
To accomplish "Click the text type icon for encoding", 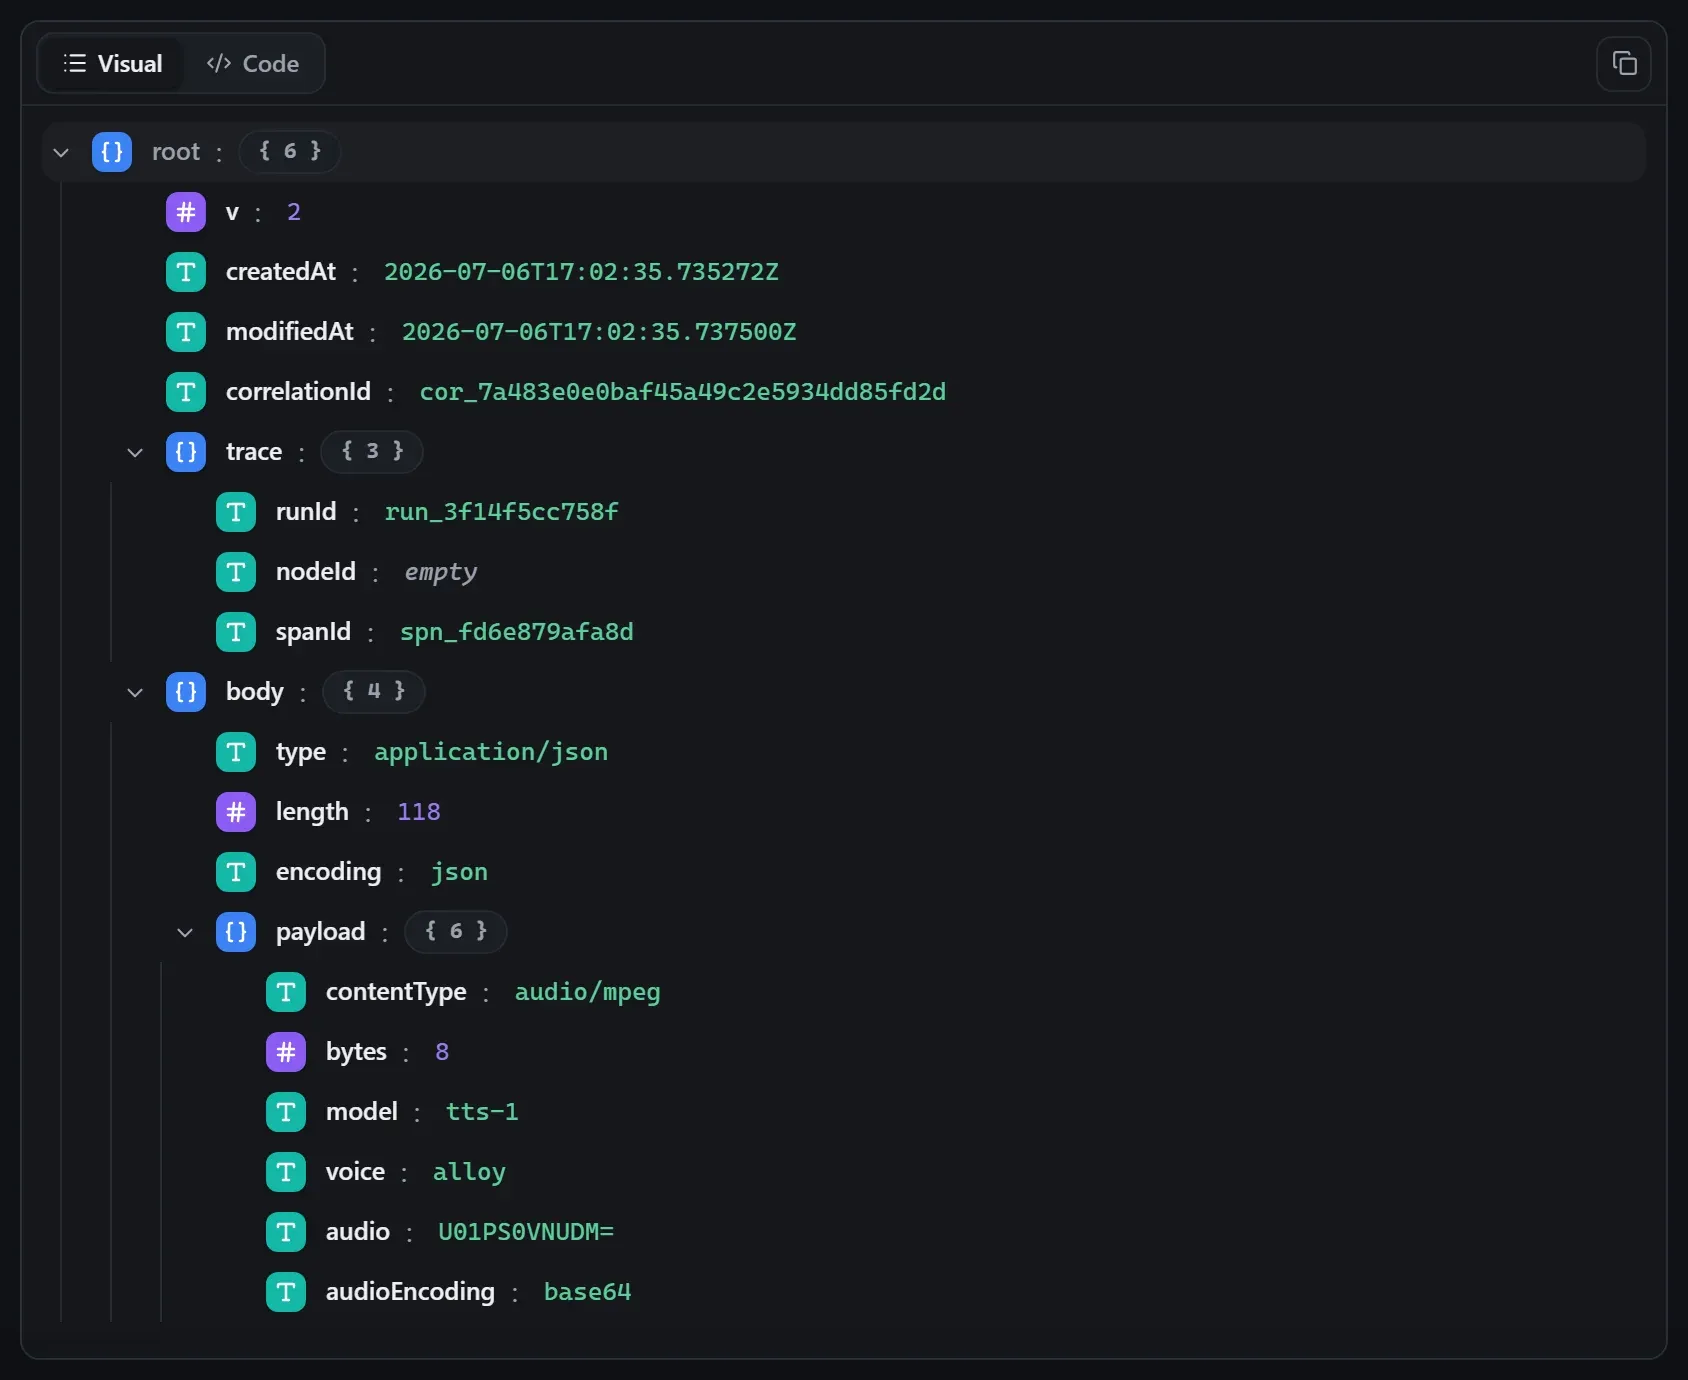I will [x=236, y=872].
